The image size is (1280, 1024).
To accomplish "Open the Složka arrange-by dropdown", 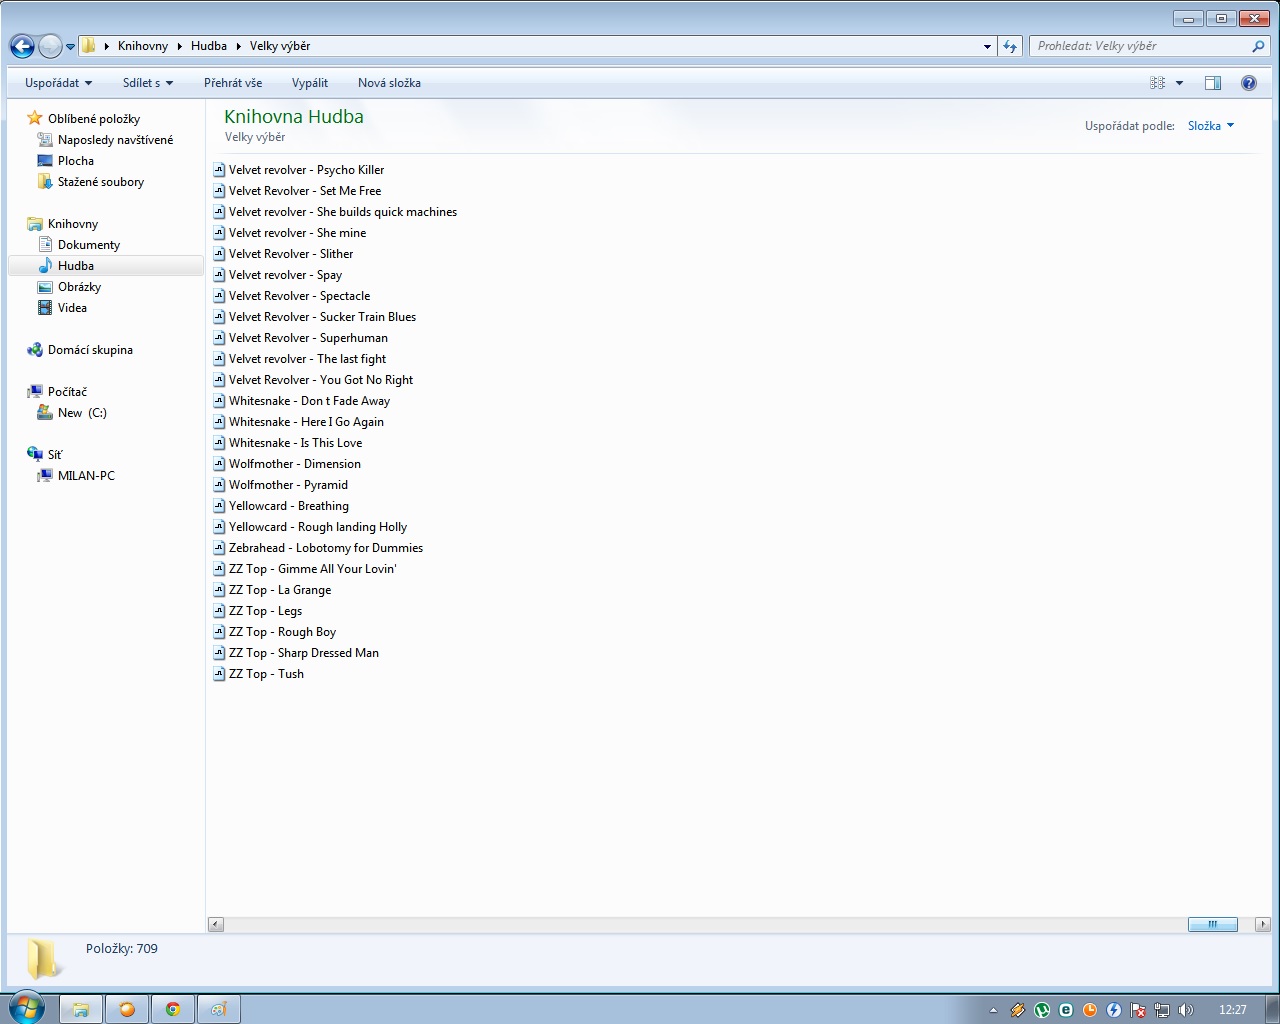I will click(x=1210, y=126).
